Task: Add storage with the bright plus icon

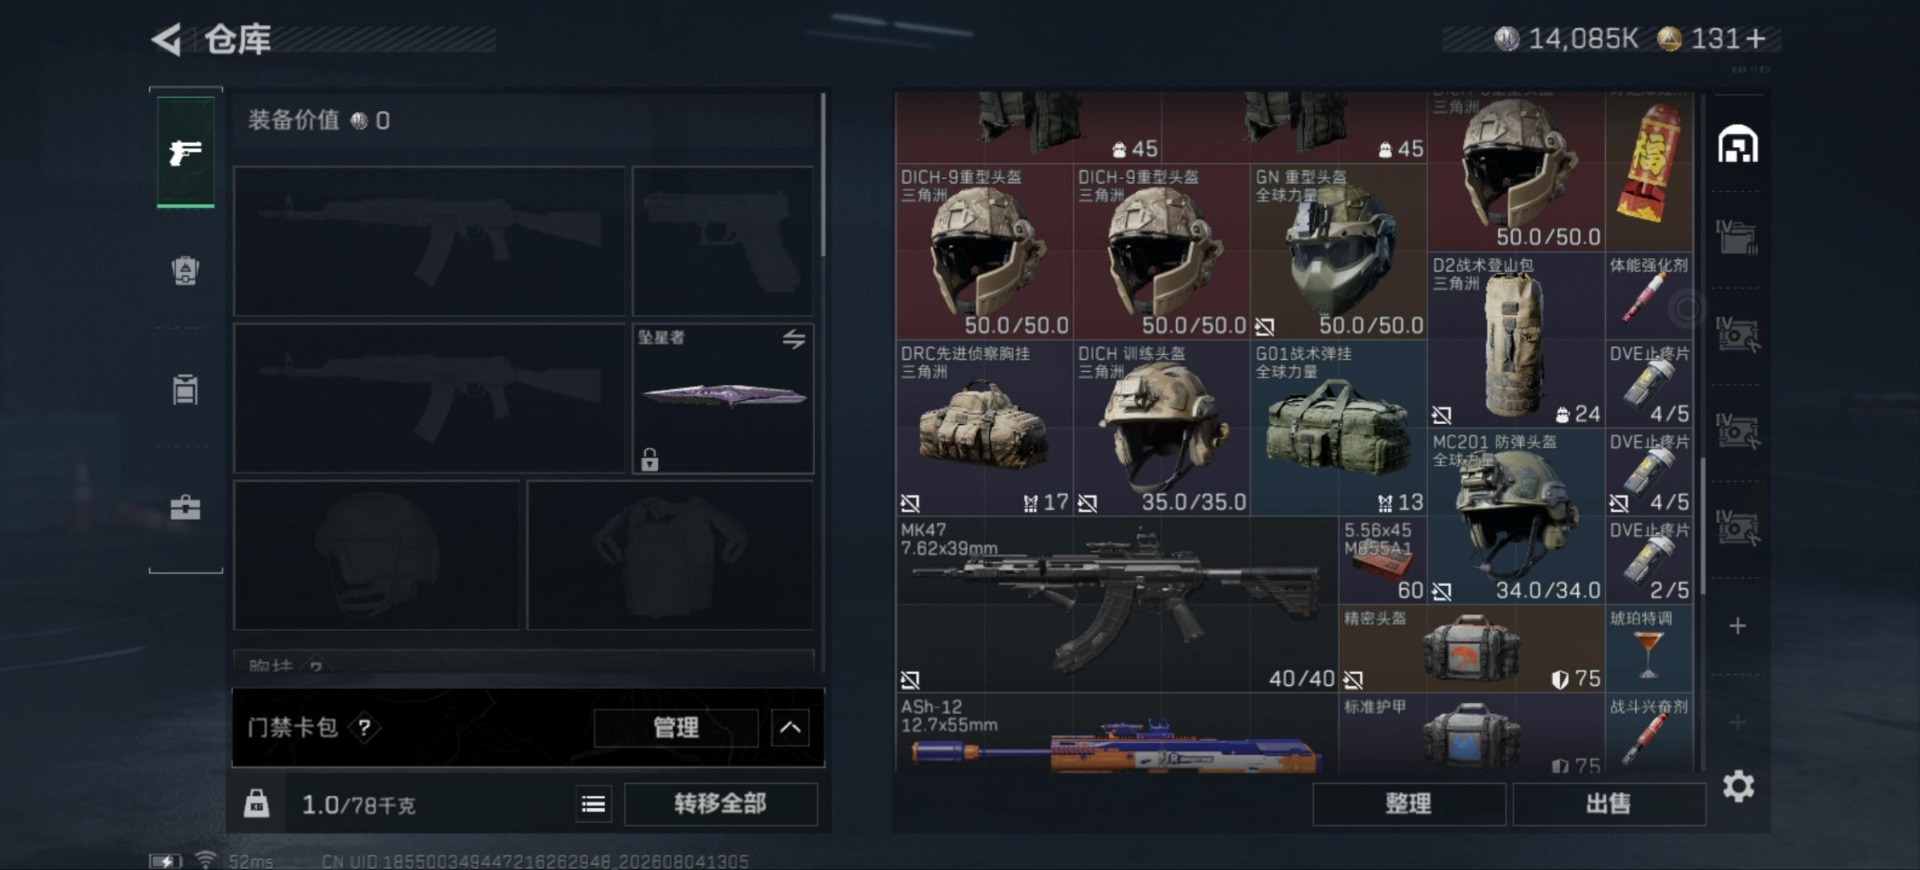Action: click(1738, 626)
